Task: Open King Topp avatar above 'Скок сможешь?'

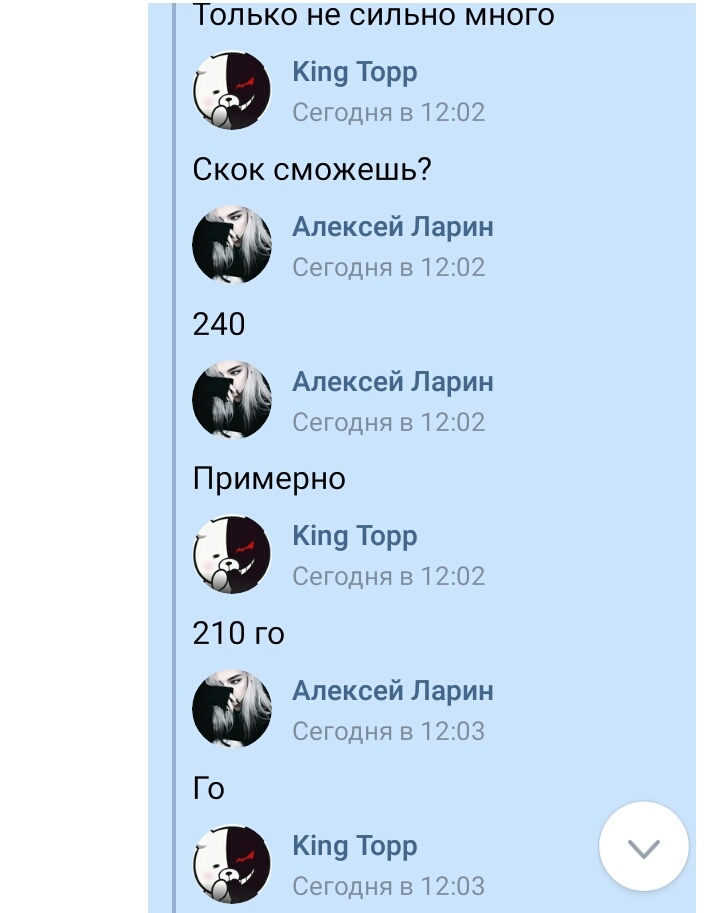Action: 232,90
